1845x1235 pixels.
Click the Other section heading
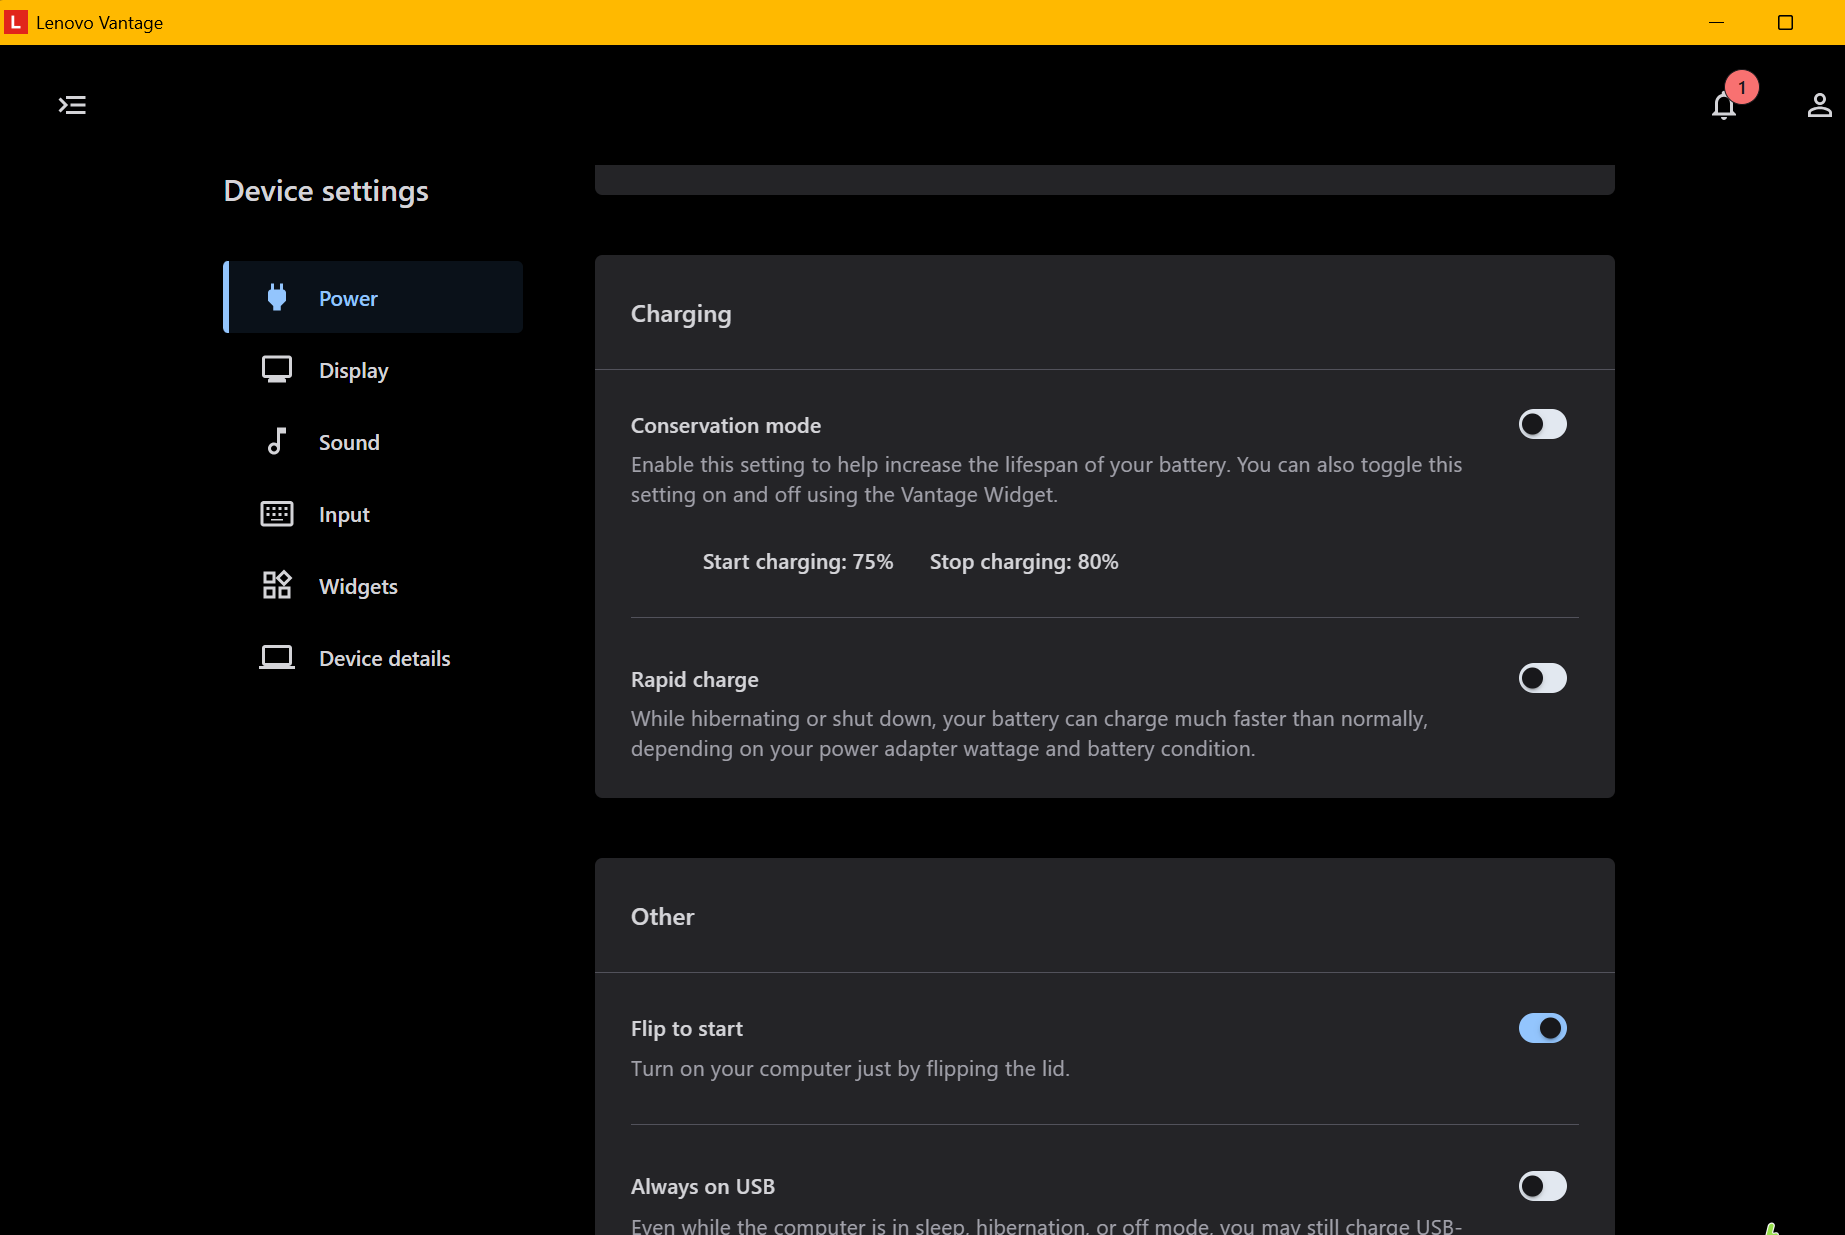662,917
